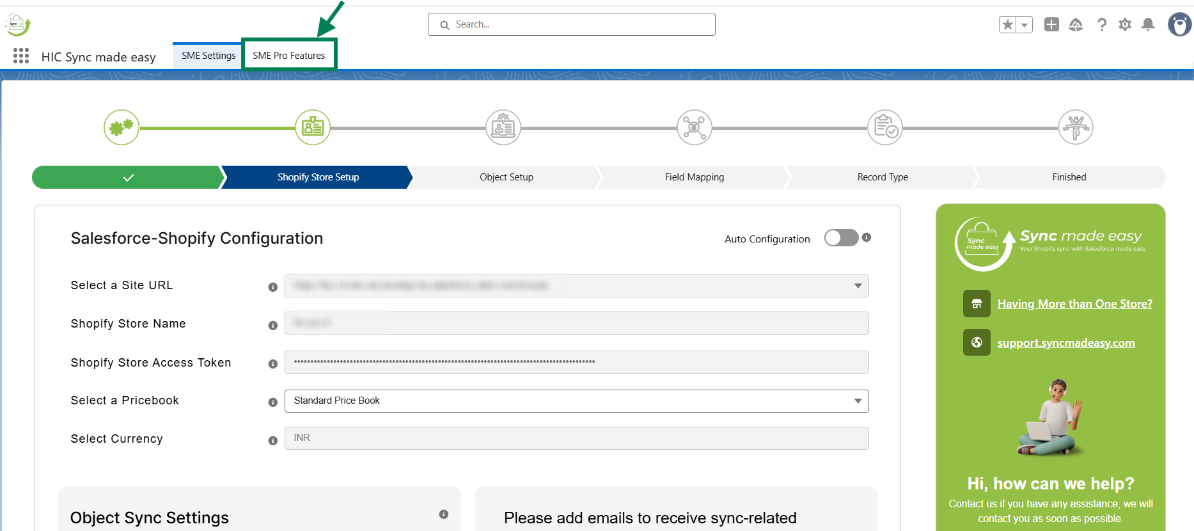Click the Shopify Store Setup ID-card step icon
Image resolution: width=1194 pixels, height=531 pixels.
313,127
